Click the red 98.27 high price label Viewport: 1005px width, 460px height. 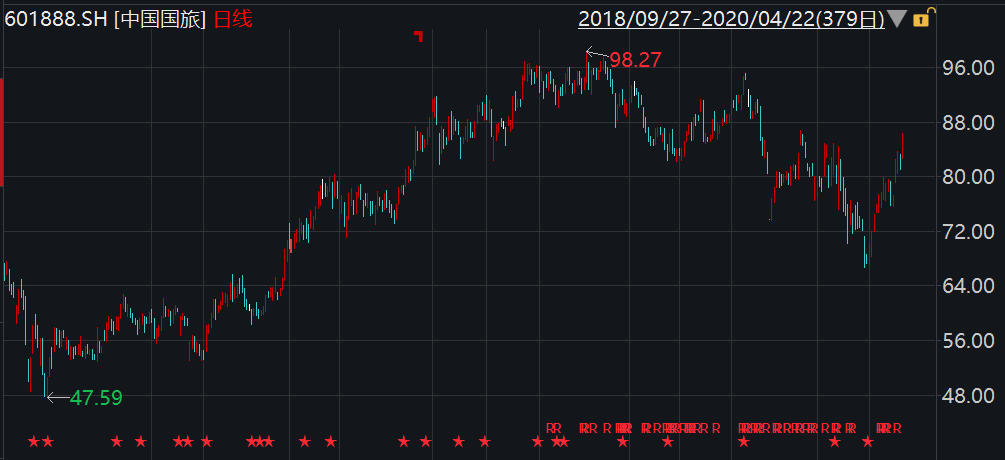pyautogui.click(x=636, y=60)
